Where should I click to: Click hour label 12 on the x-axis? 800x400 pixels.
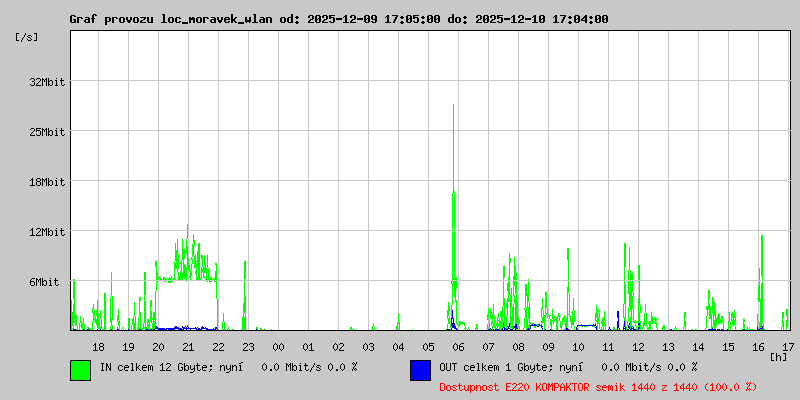pyautogui.click(x=638, y=347)
